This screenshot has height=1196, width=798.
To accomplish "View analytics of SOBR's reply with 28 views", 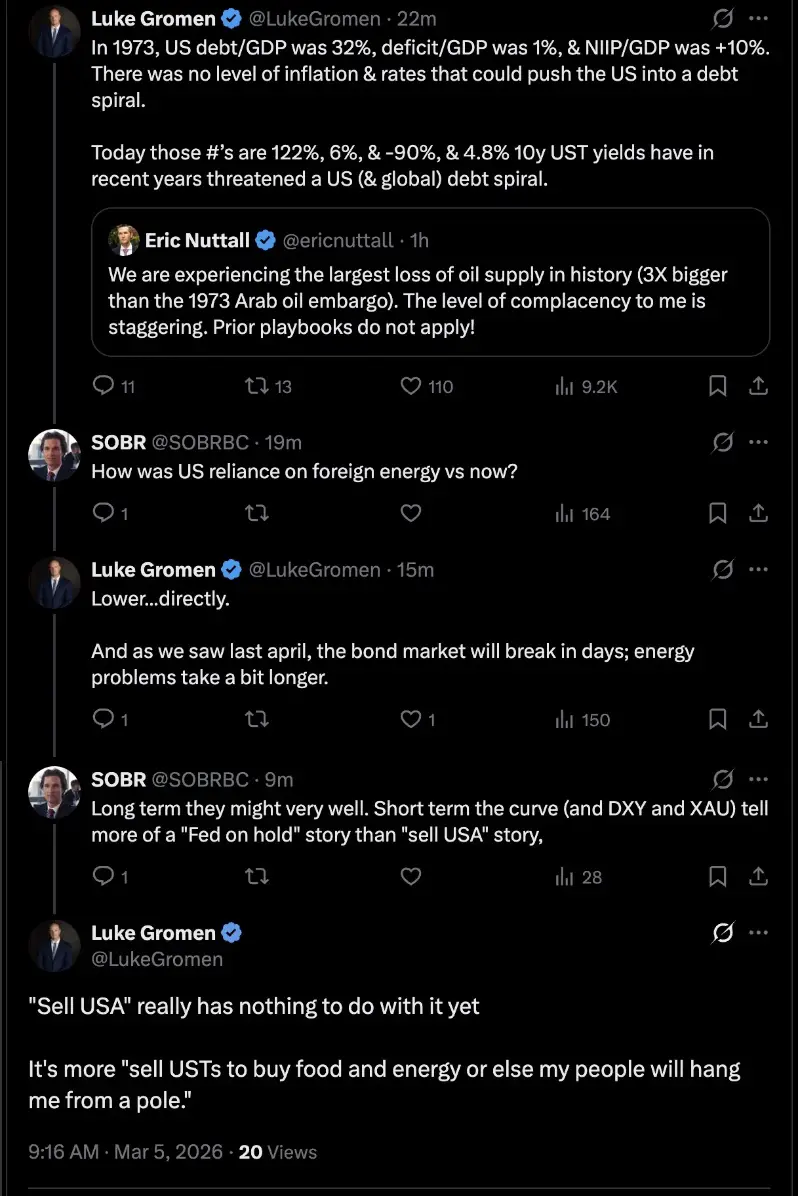I will pyautogui.click(x=564, y=877).
